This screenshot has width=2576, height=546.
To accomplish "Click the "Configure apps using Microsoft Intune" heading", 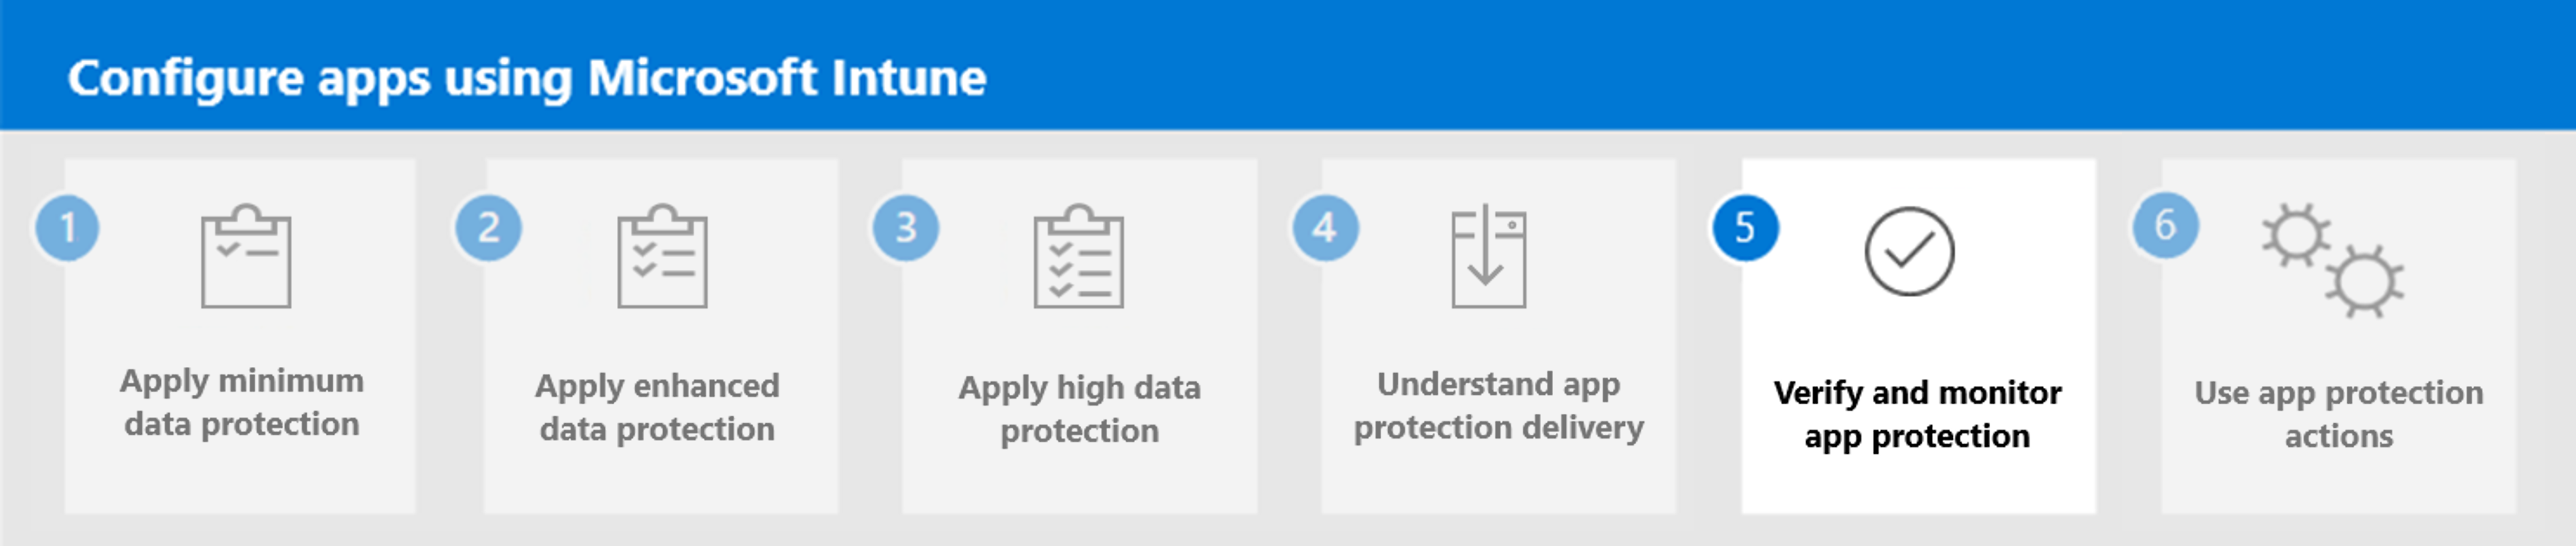I will [x=527, y=78].
